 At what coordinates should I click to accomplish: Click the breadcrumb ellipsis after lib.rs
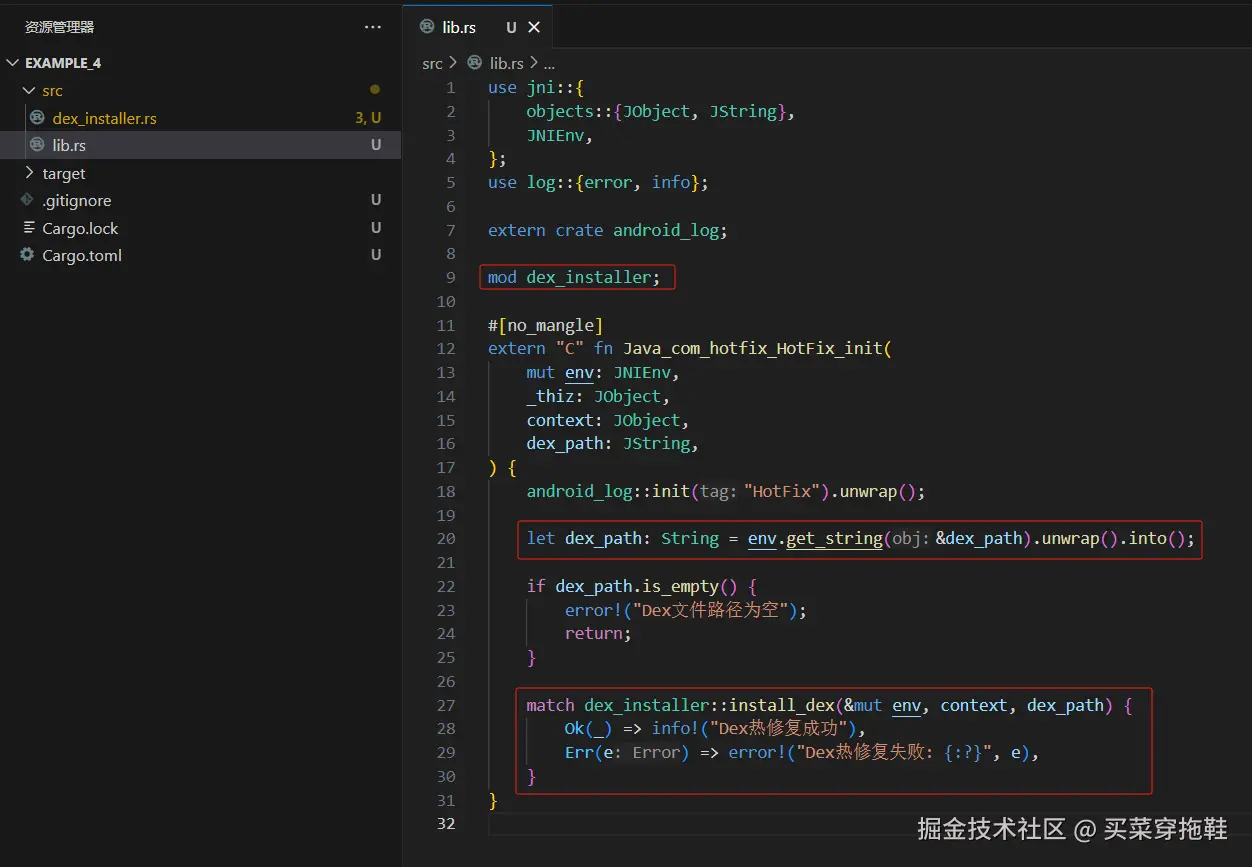pos(549,63)
